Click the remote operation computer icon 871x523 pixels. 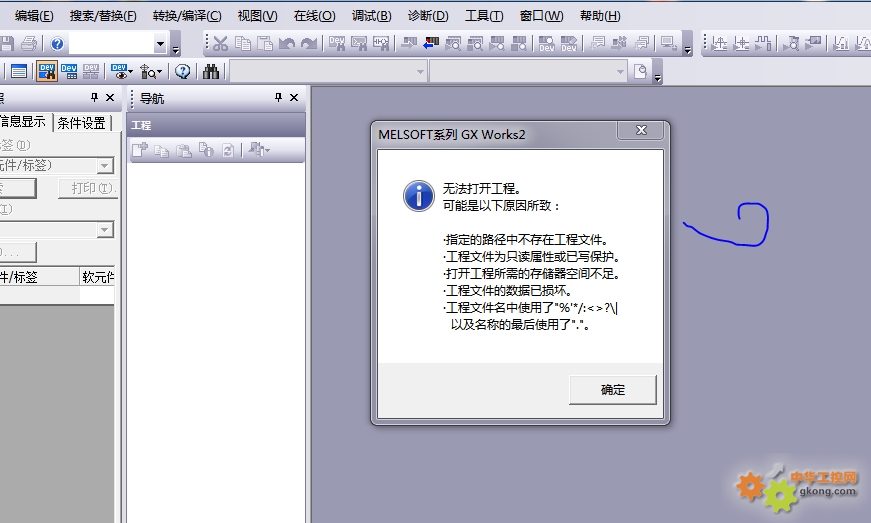click(x=668, y=43)
